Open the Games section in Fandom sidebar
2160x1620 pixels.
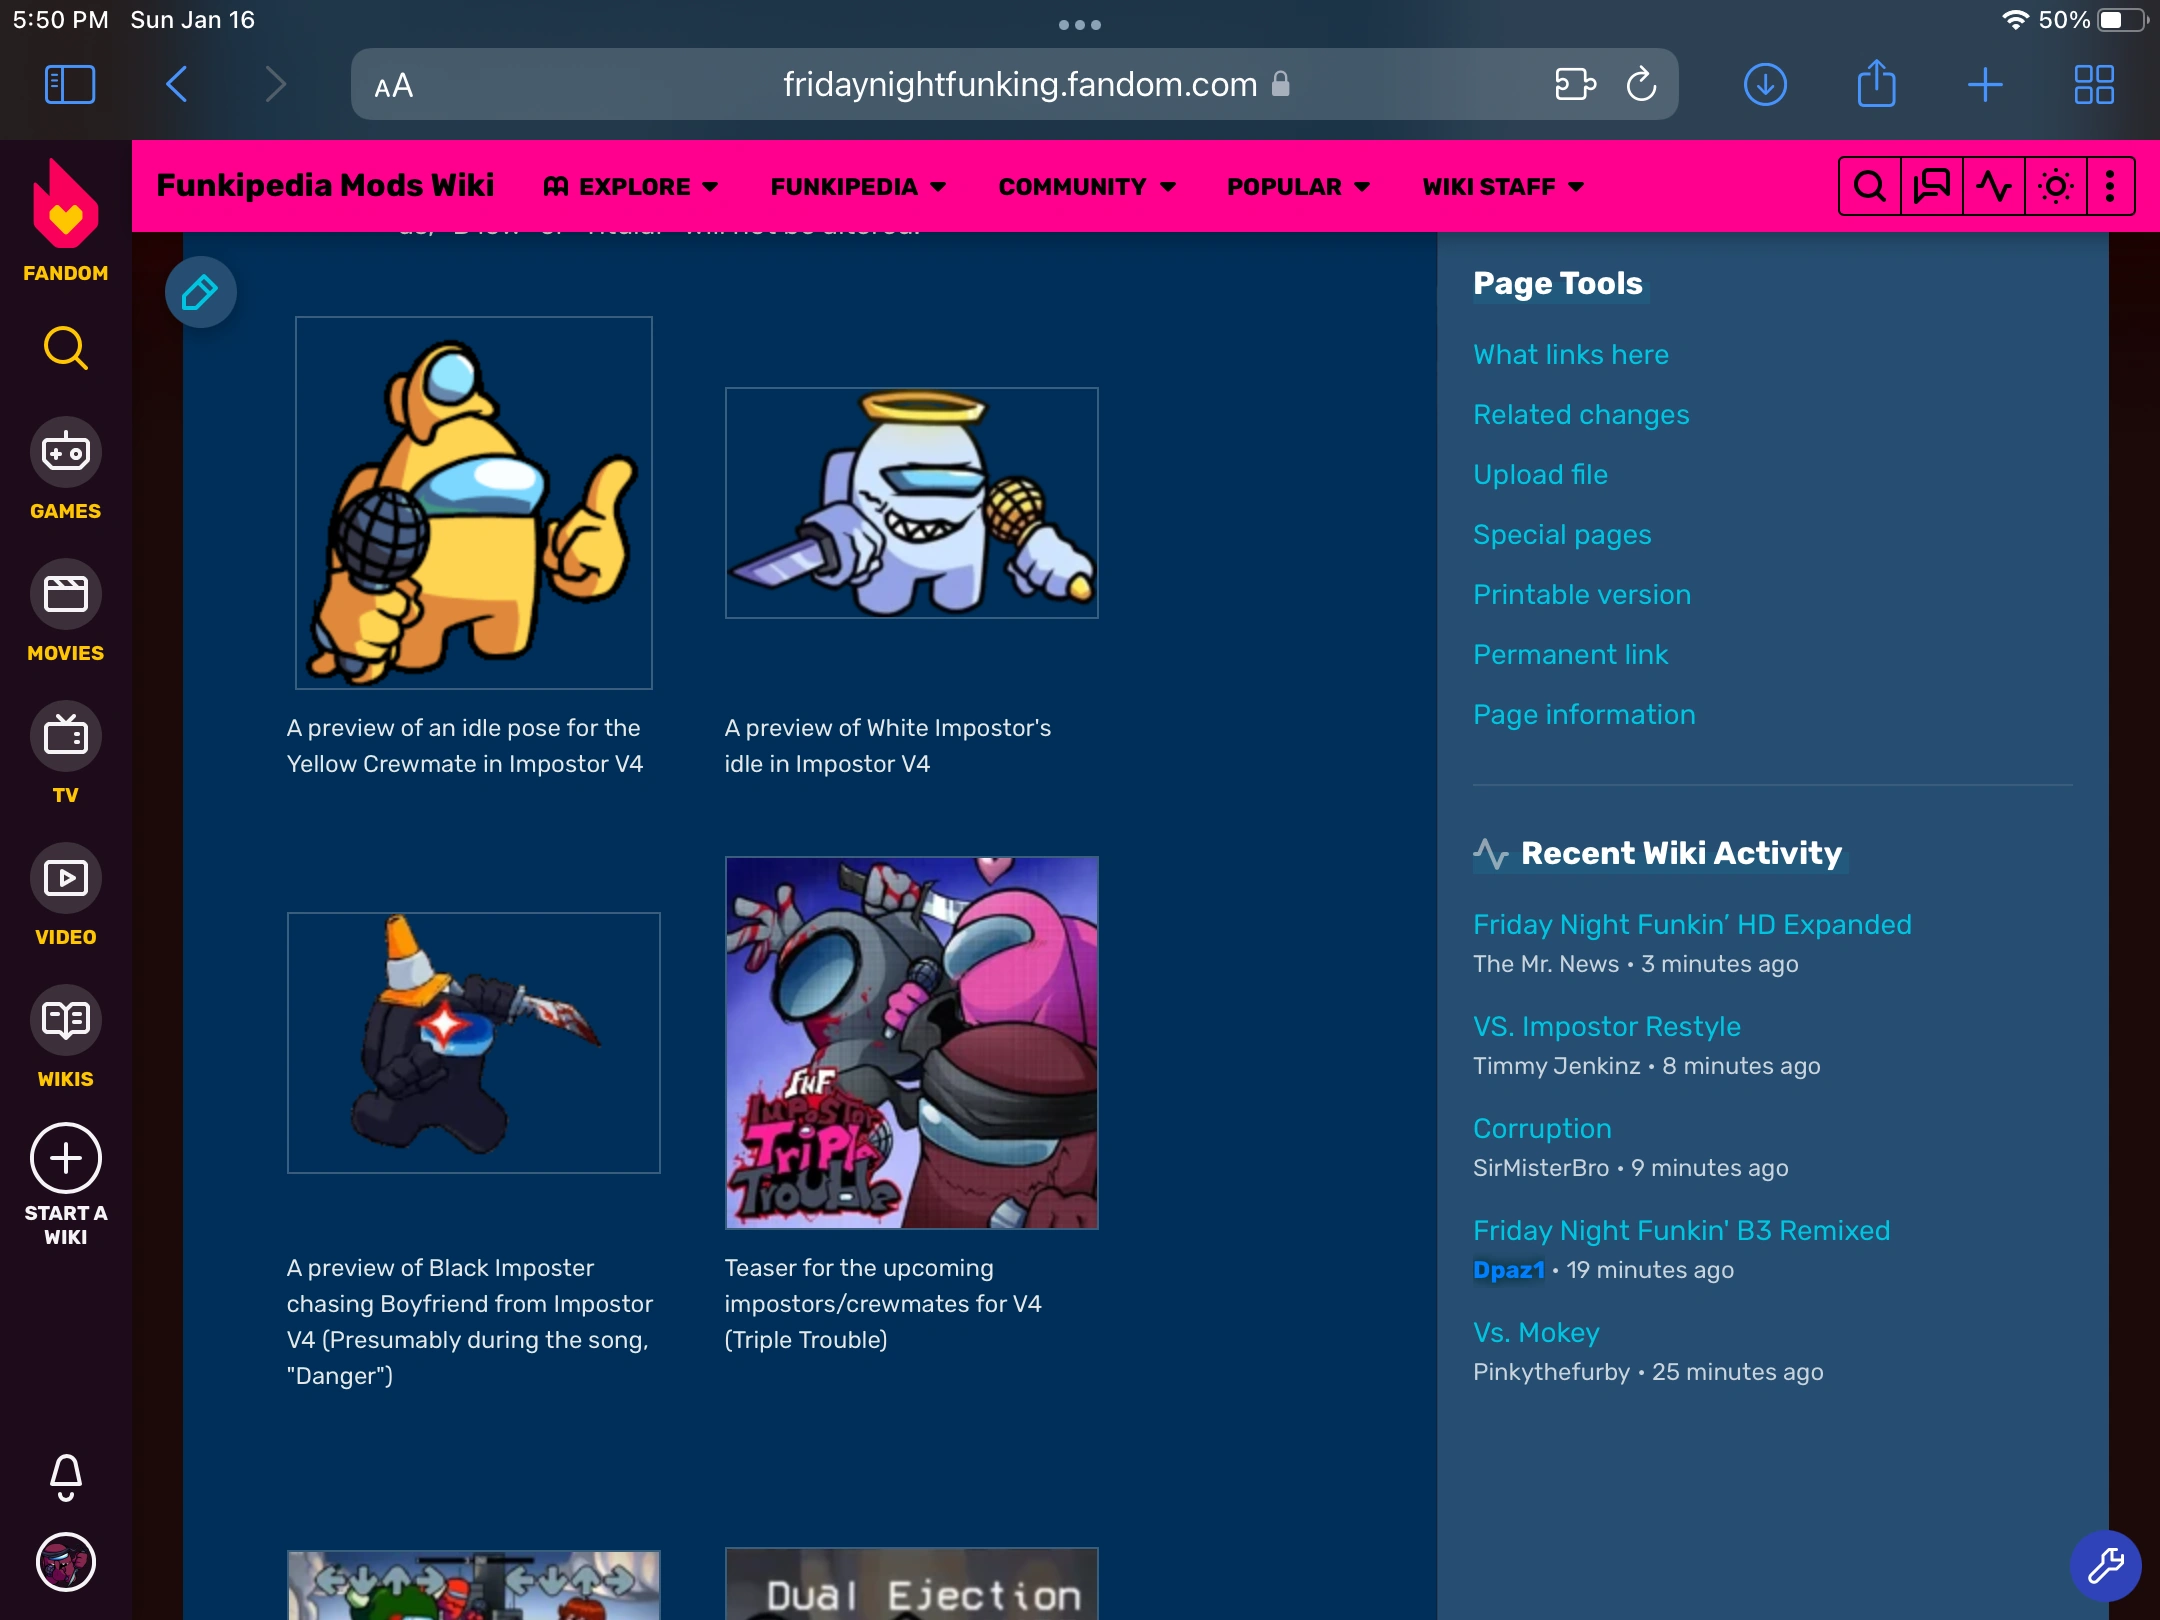pyautogui.click(x=66, y=470)
